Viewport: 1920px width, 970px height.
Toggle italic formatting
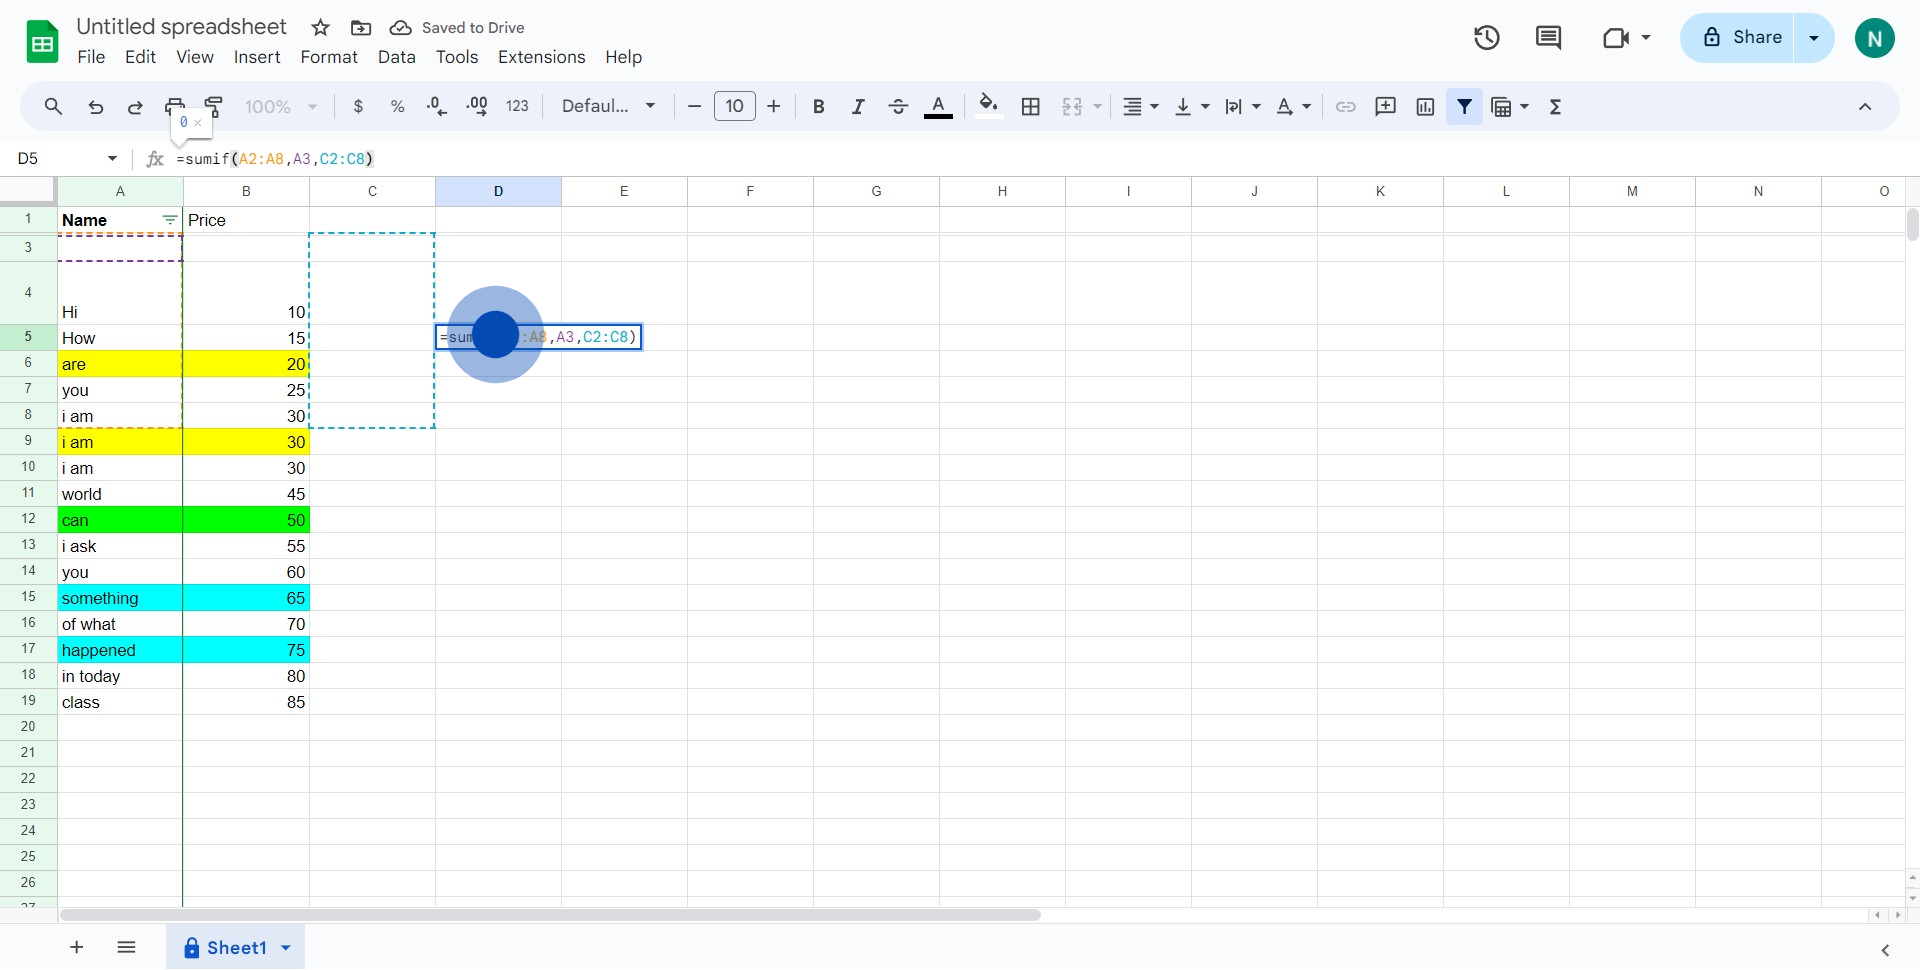pyautogui.click(x=858, y=106)
